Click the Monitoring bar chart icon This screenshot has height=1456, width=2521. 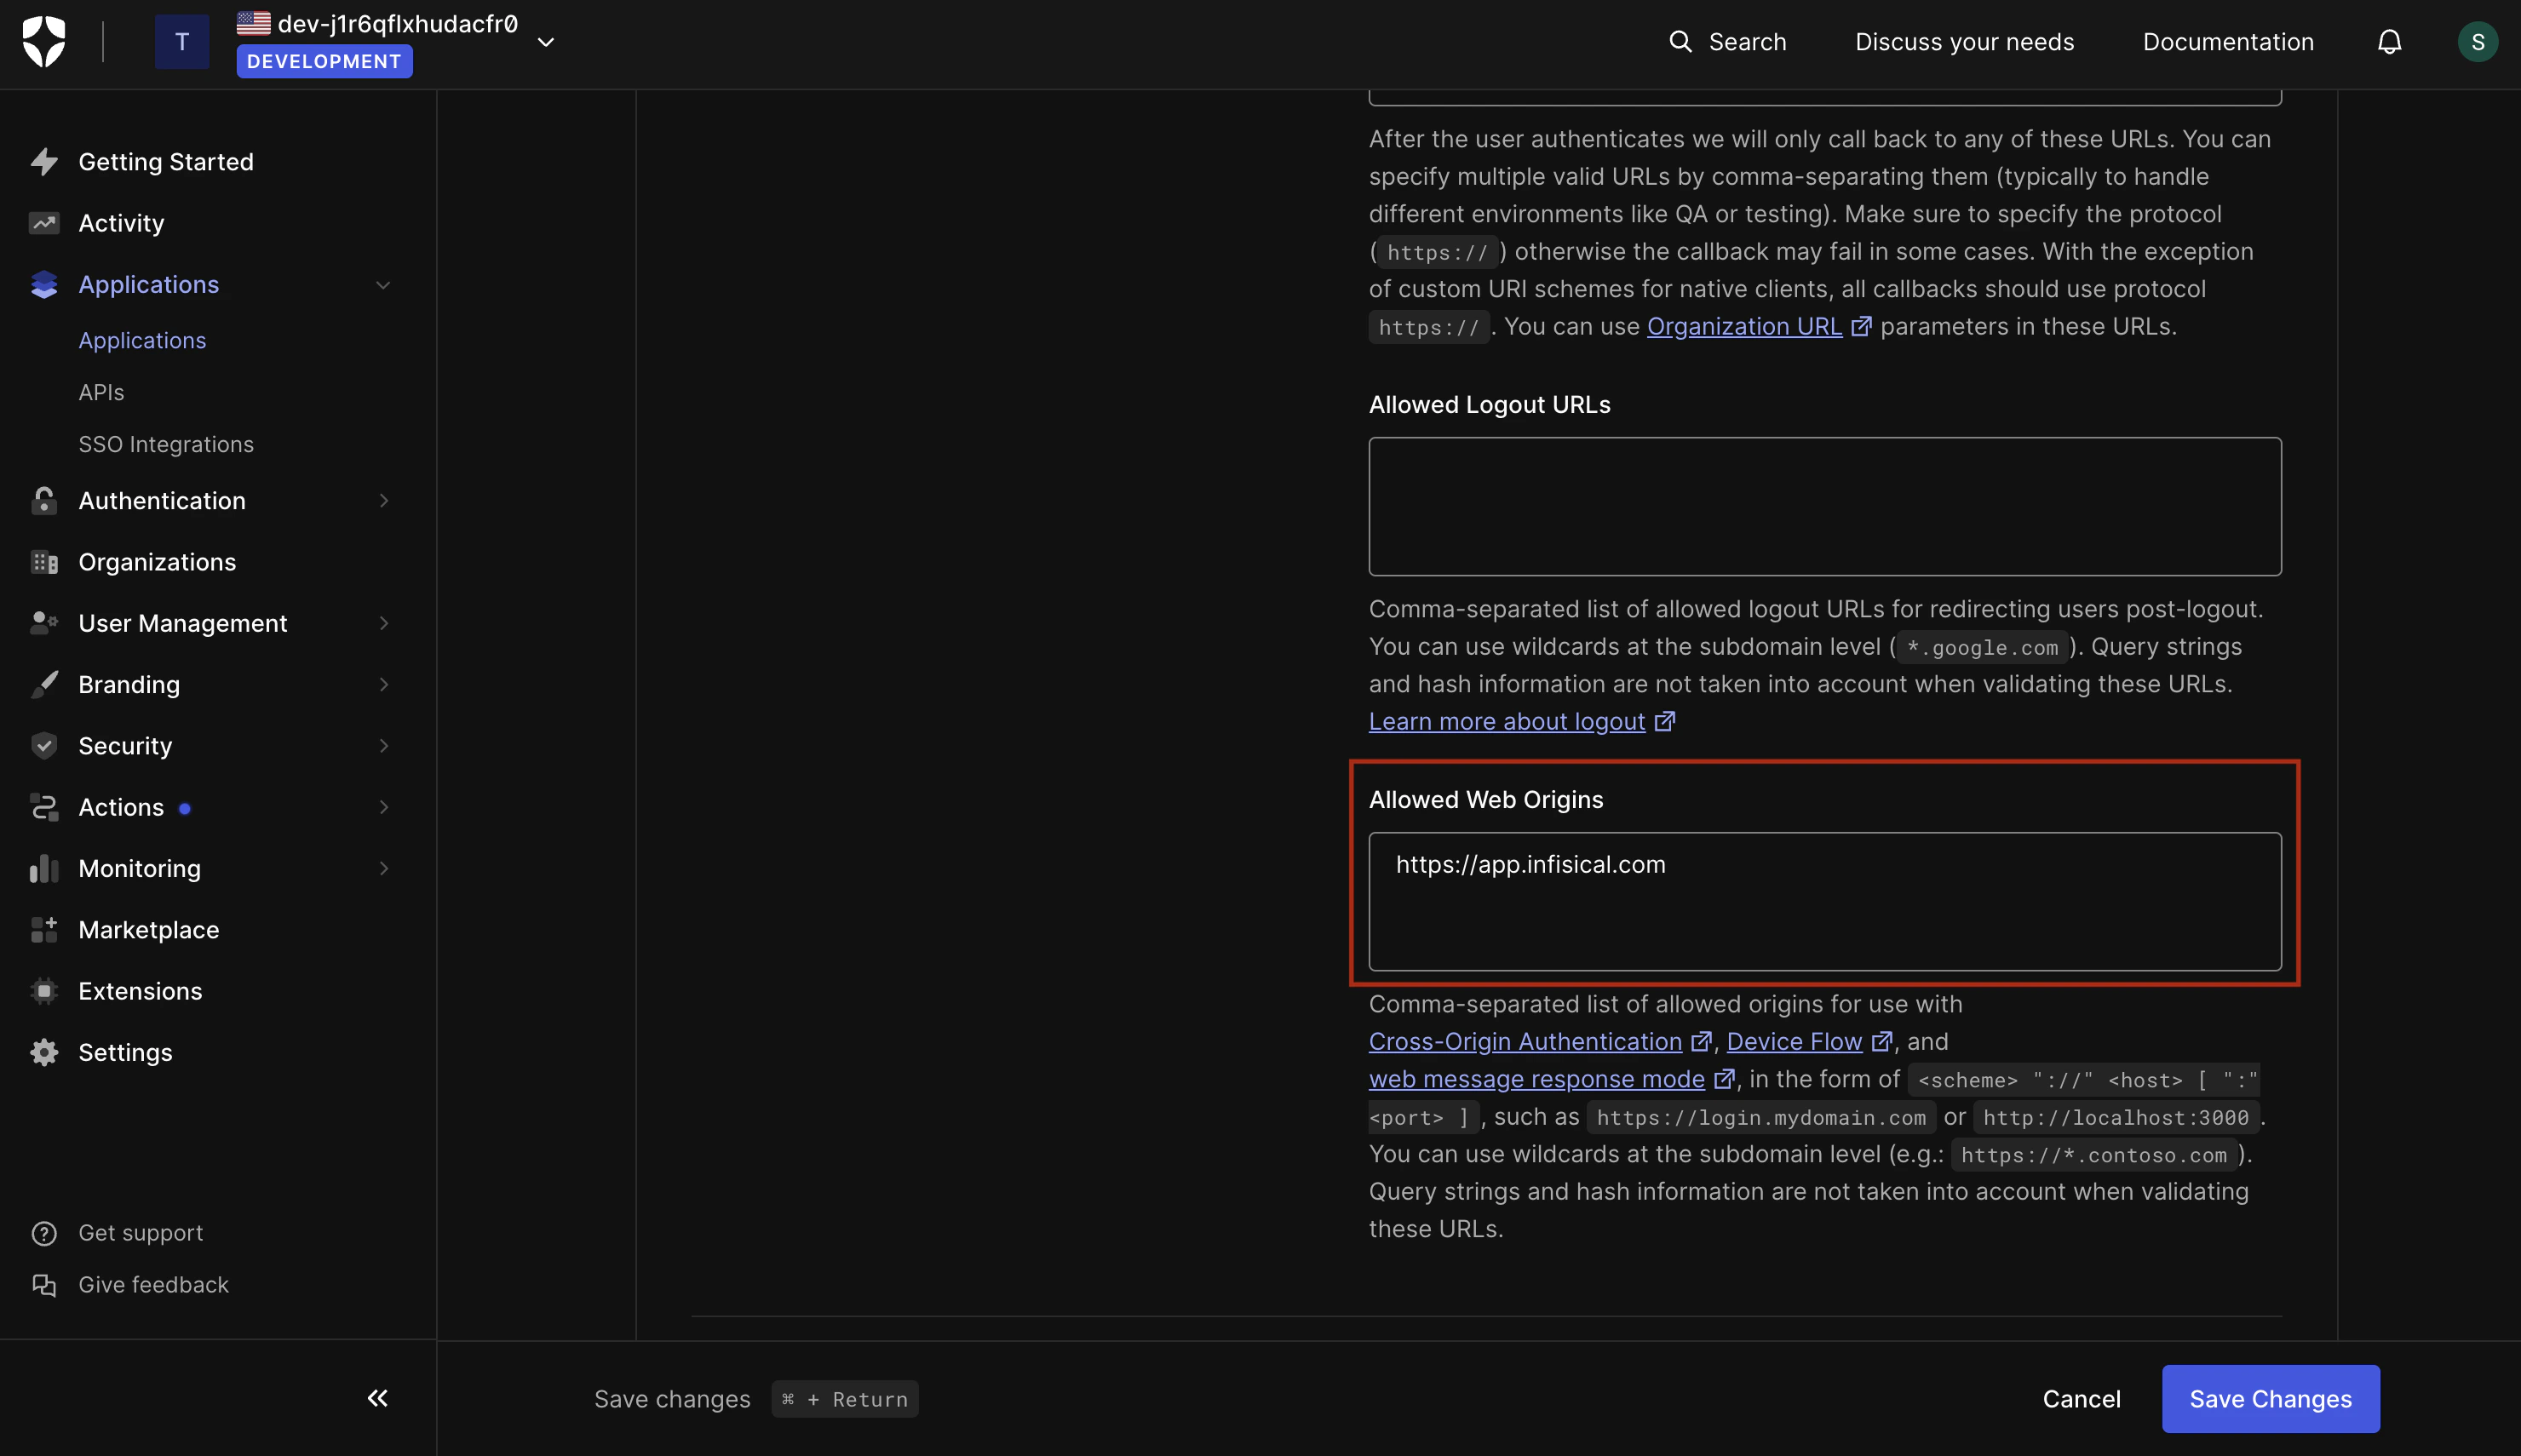coord(44,868)
